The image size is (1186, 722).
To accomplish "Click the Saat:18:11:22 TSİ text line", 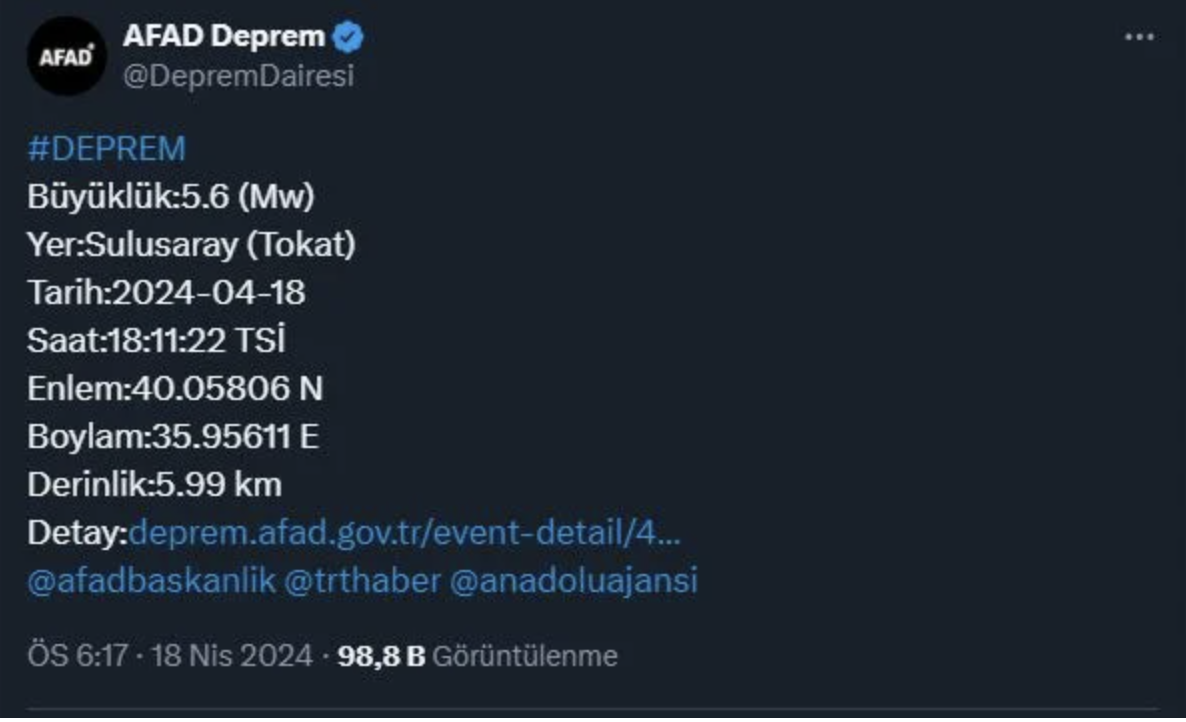I will click(x=156, y=341).
